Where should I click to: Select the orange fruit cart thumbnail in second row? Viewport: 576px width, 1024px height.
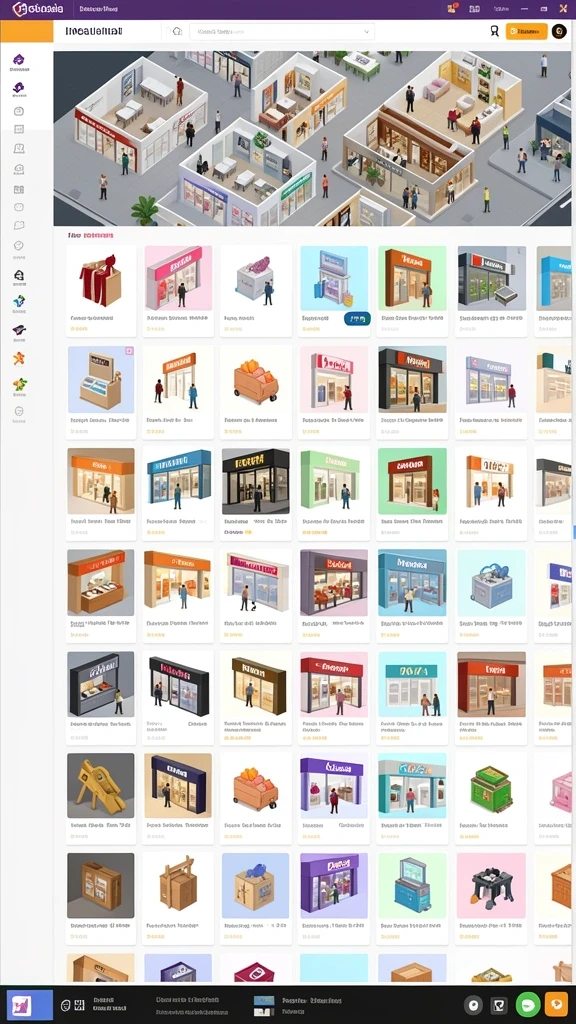[256, 381]
